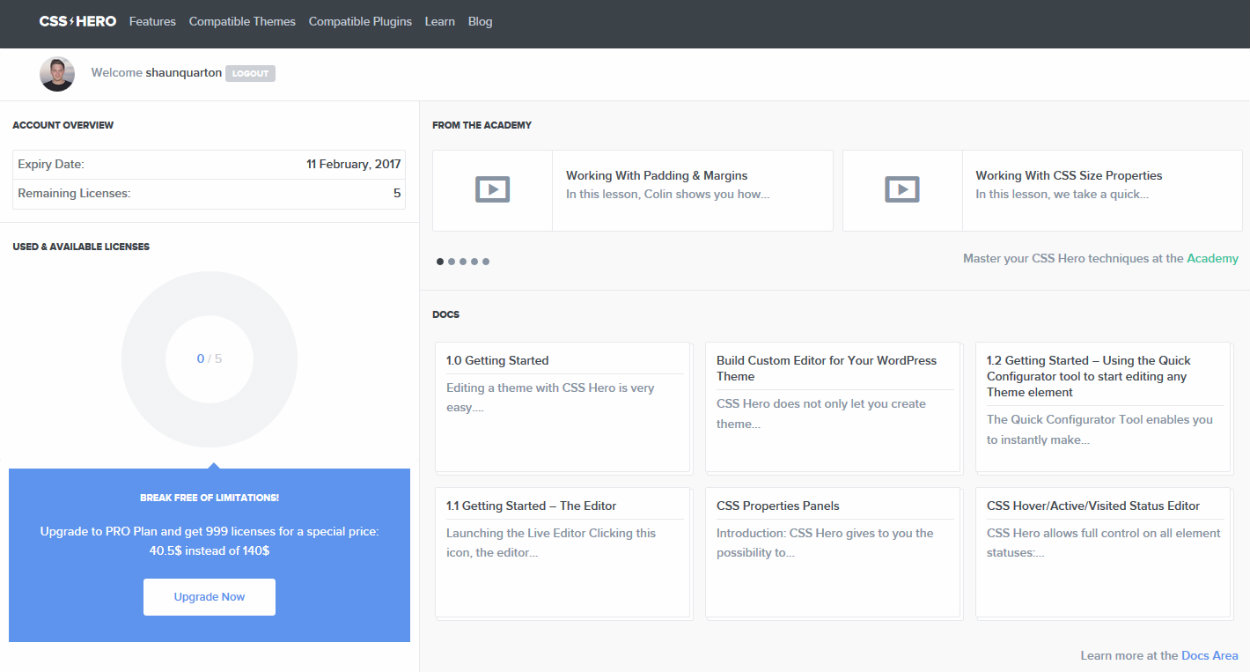Click the Used & Available Licenses heading

81,246
